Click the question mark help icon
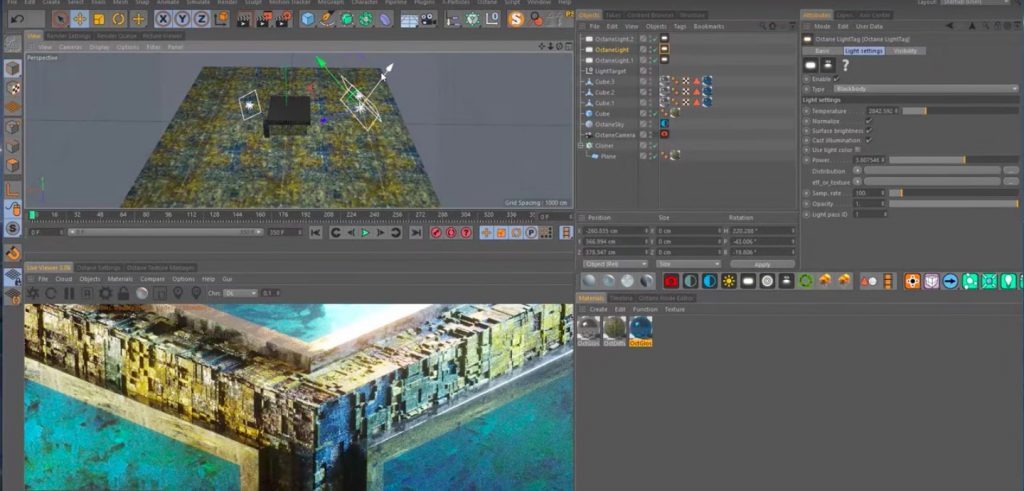1024x491 pixels. (845, 64)
